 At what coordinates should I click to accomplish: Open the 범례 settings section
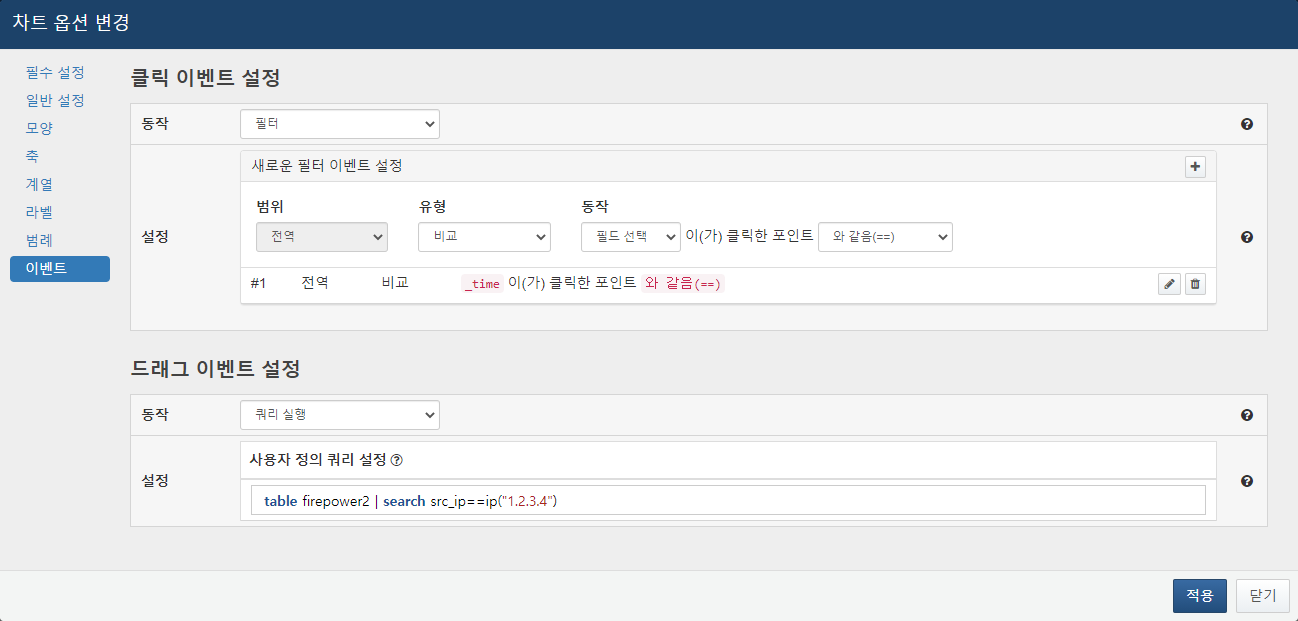click(x=39, y=241)
